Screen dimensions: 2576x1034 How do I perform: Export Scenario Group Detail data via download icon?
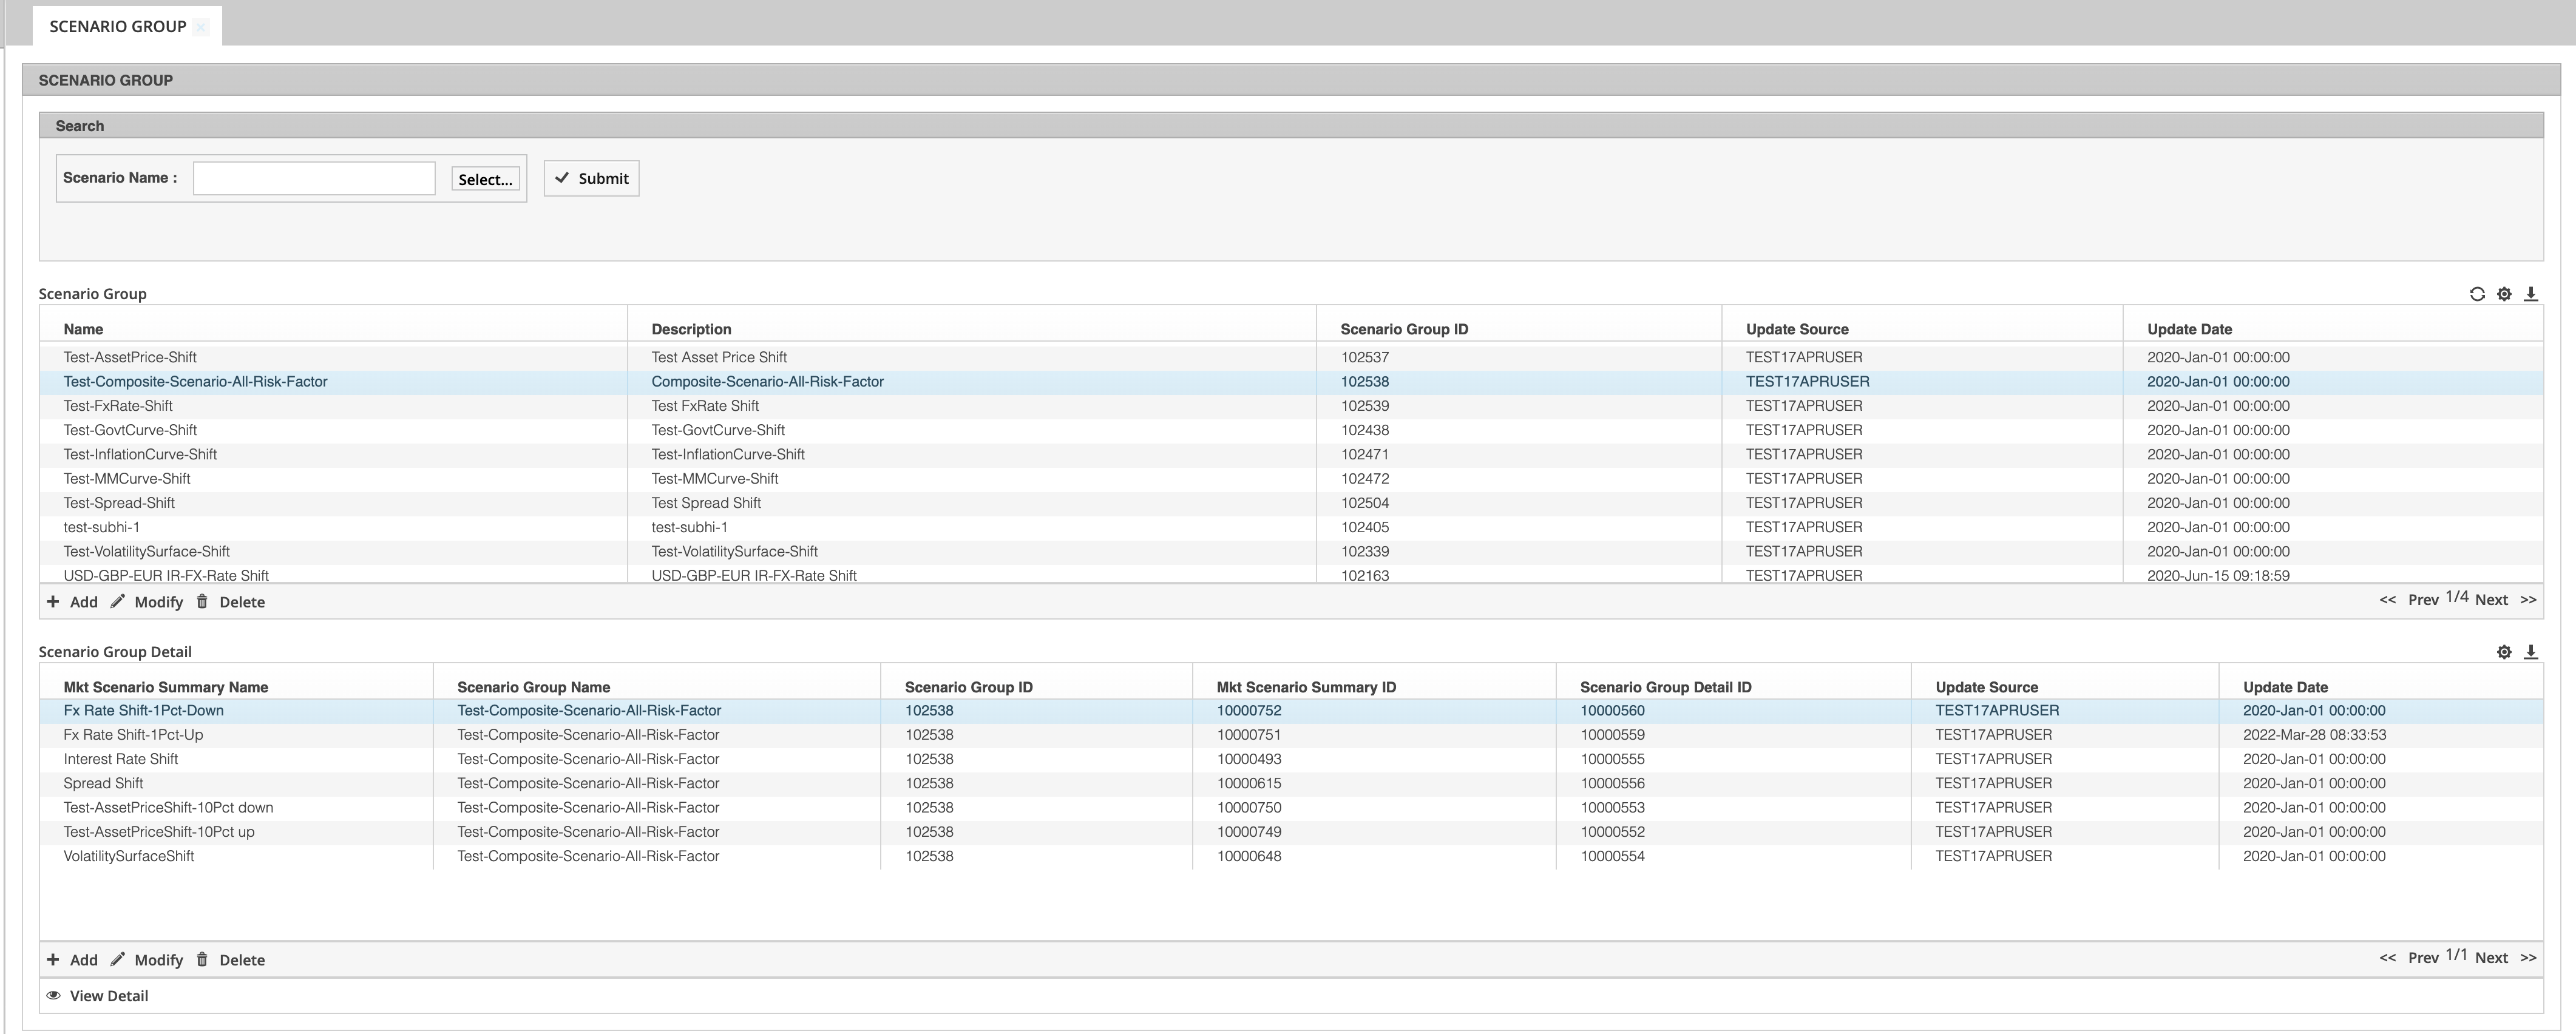tap(2530, 651)
